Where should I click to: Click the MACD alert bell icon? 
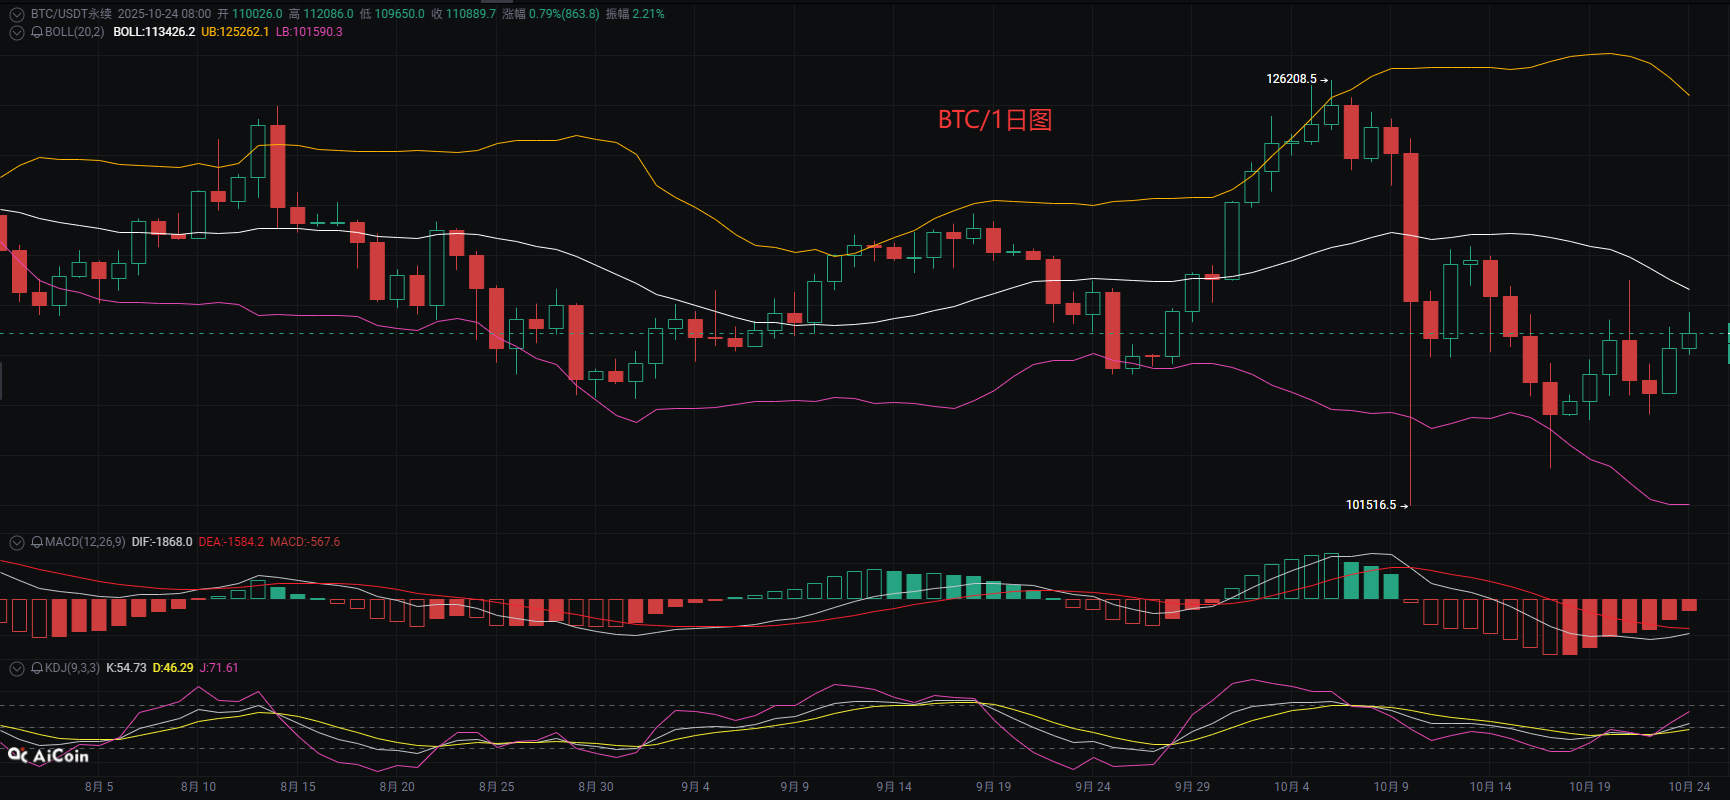tap(37, 542)
